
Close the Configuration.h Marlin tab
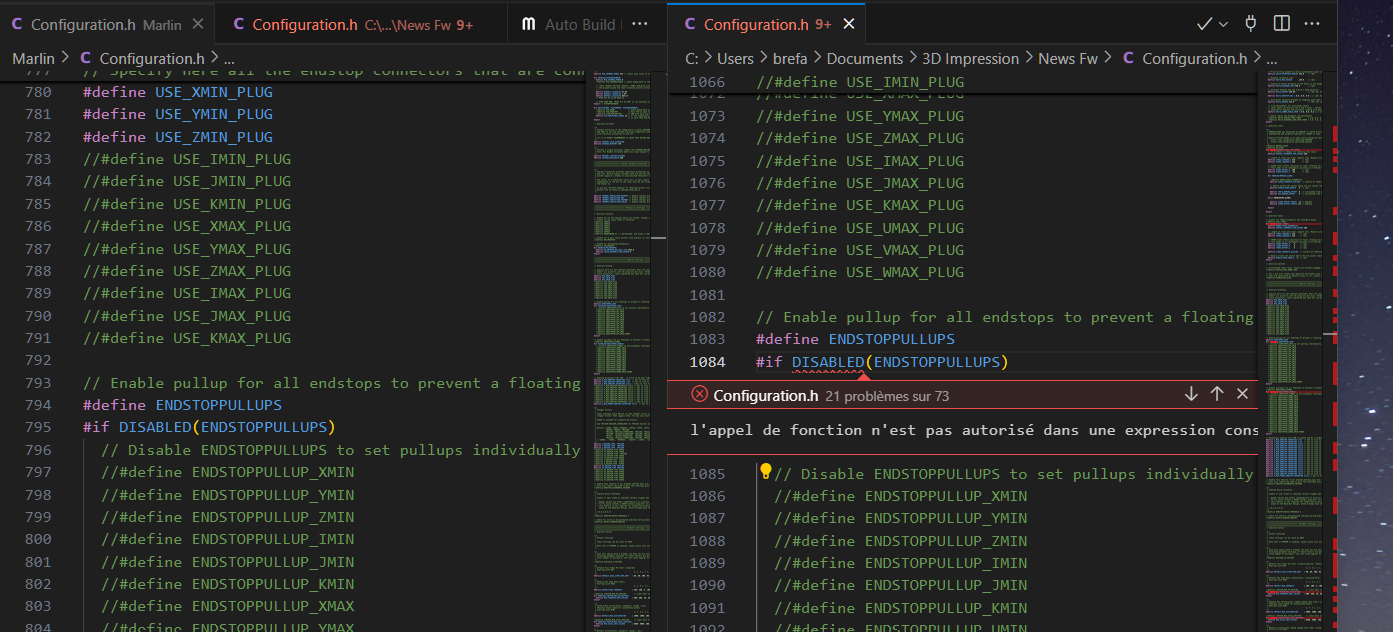[197, 24]
